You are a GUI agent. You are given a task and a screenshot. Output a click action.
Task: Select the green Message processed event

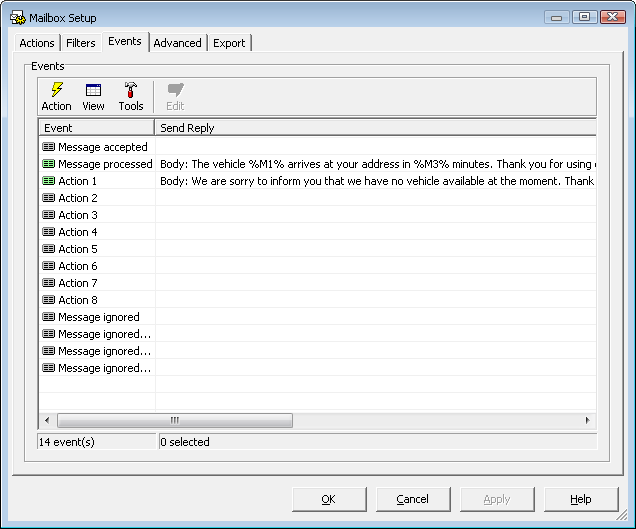(x=104, y=164)
